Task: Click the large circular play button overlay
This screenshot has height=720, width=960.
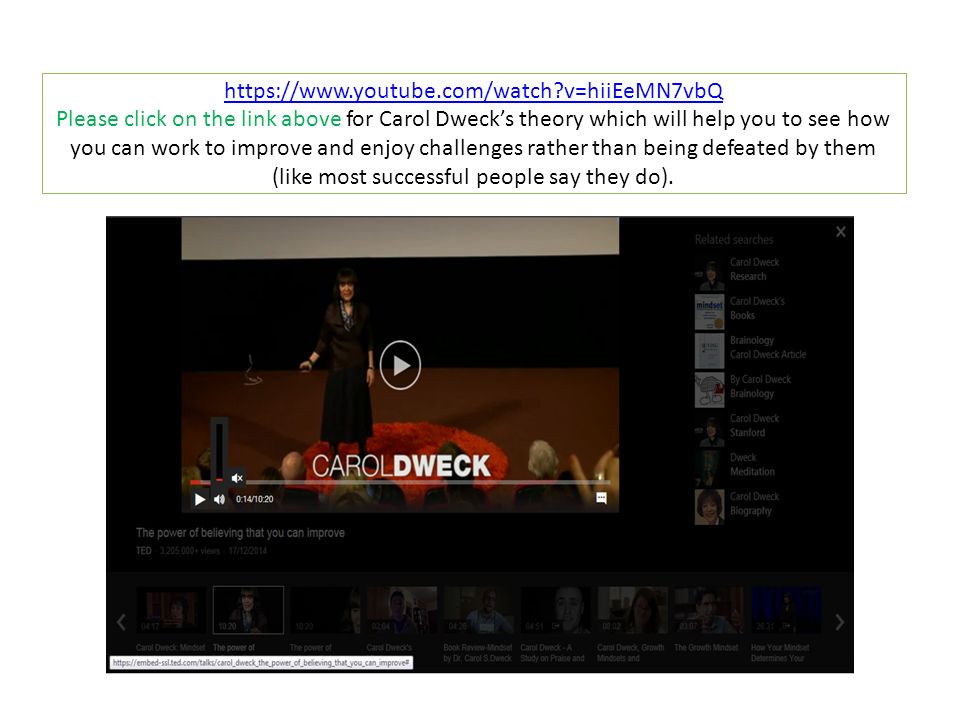Action: tap(400, 365)
